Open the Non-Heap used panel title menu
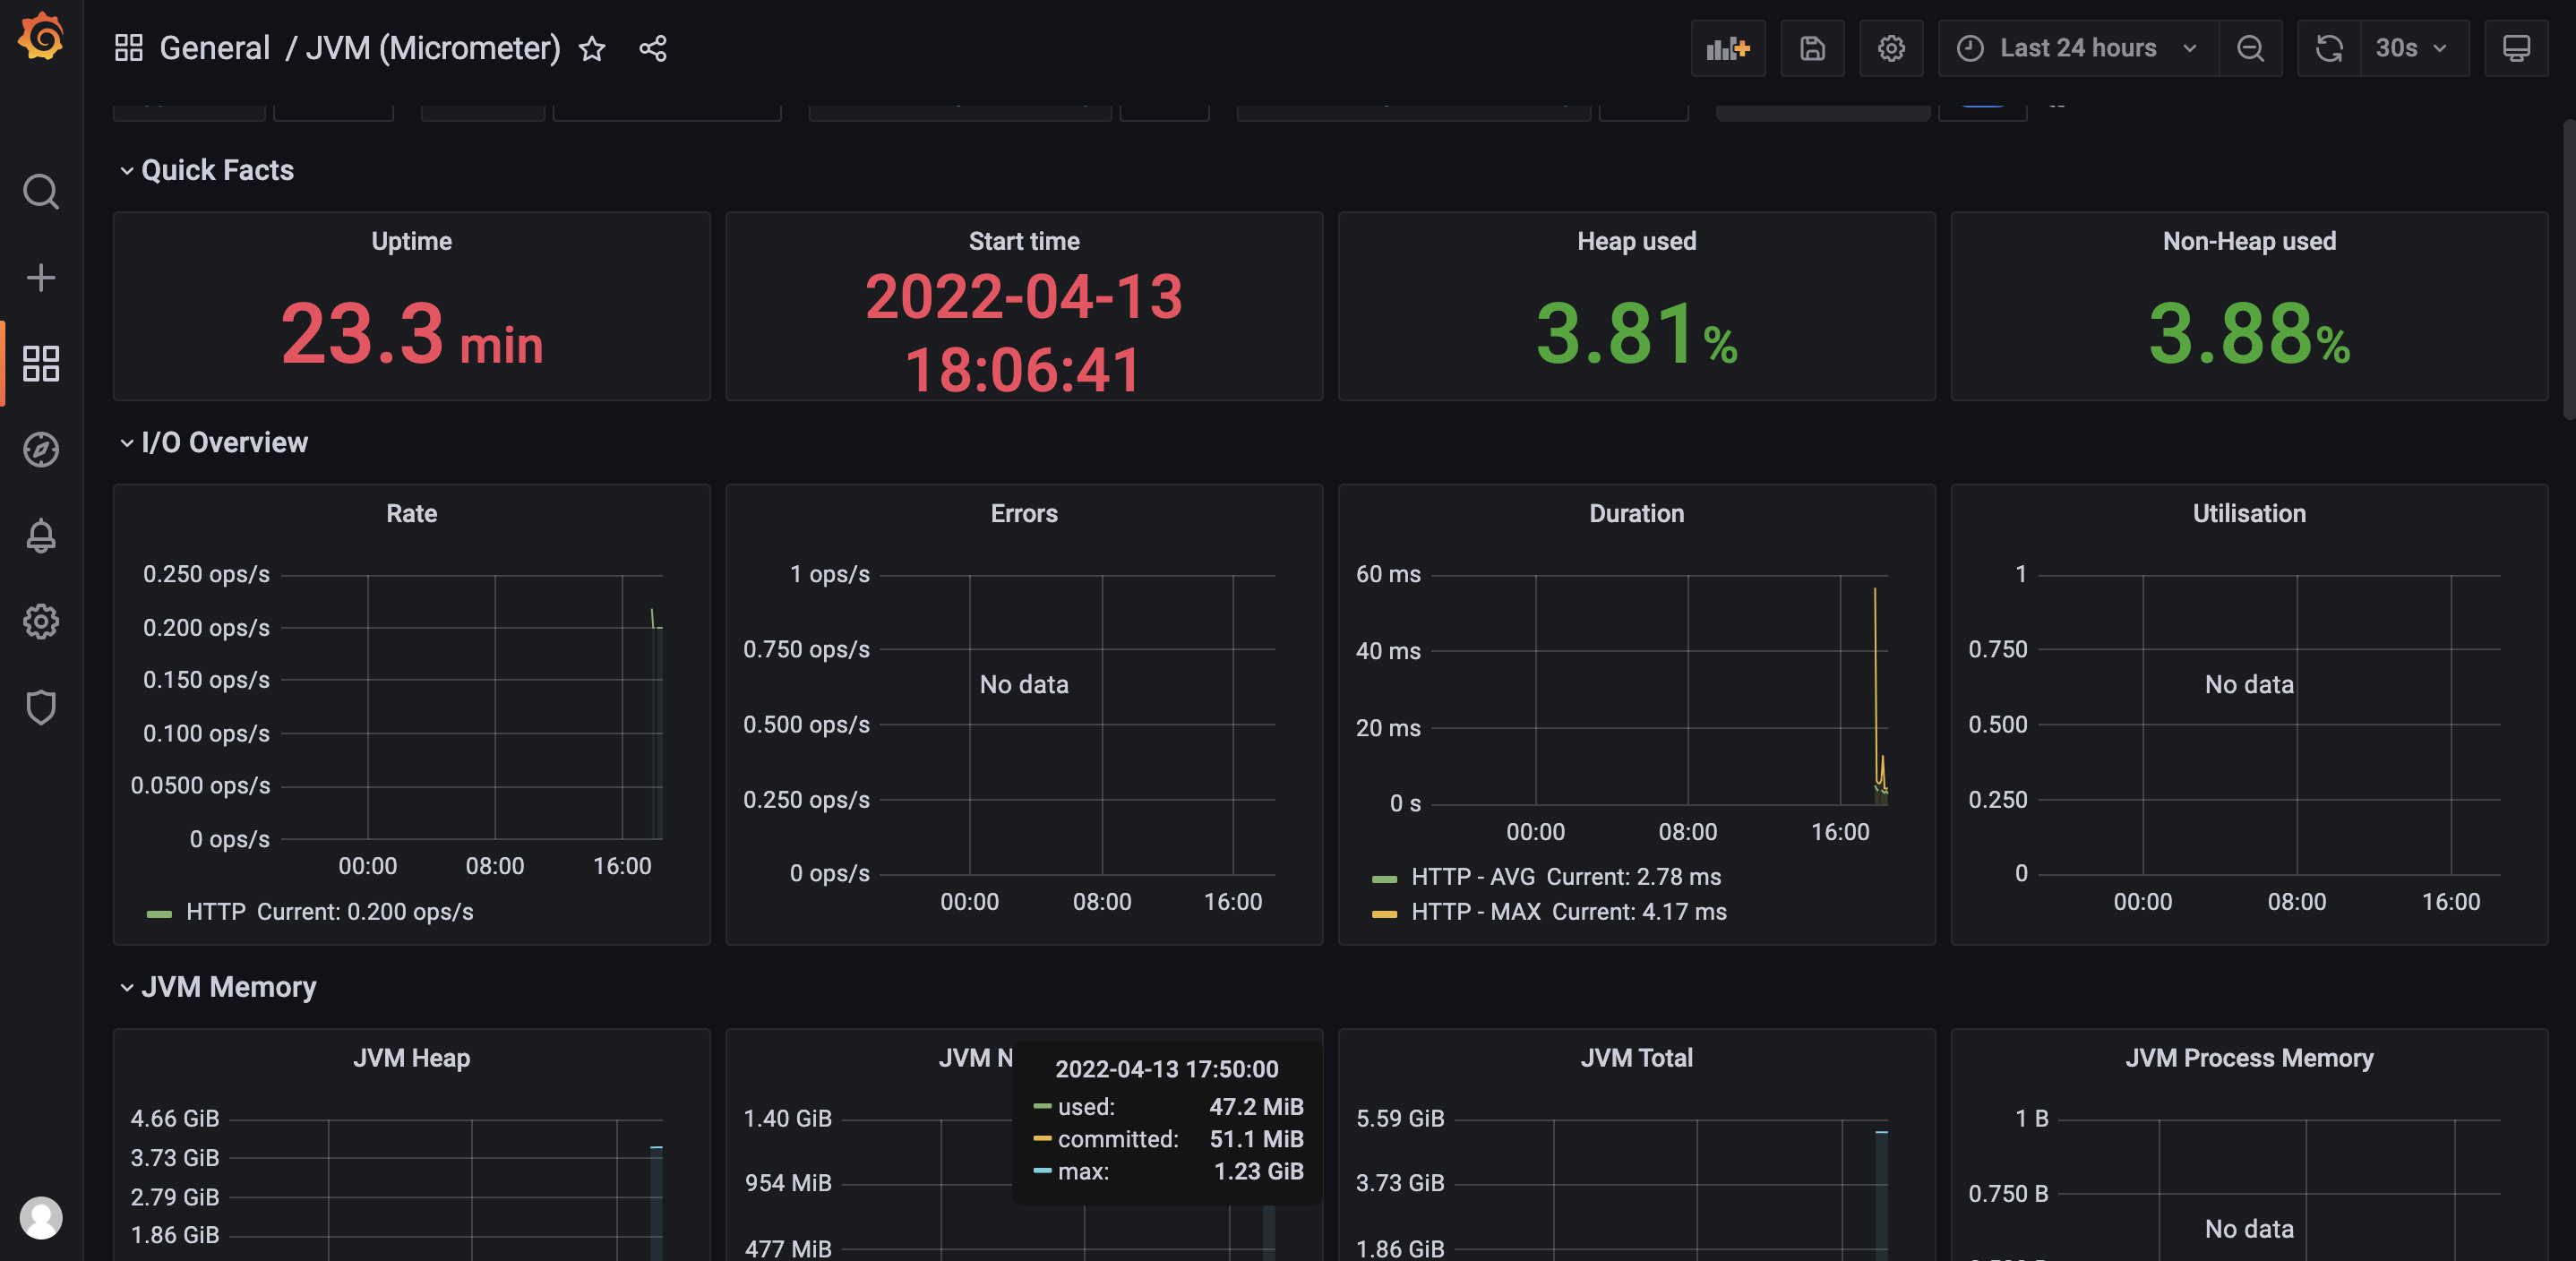Screen dimensions: 2576x1261 pyautogui.click(x=2249, y=241)
